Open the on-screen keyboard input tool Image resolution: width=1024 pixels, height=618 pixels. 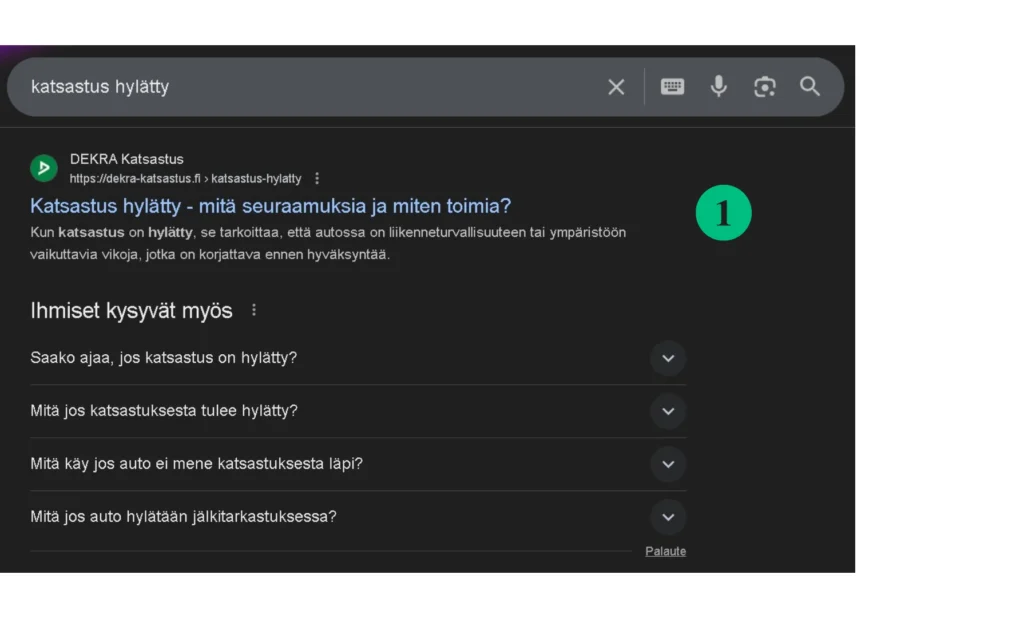673,87
